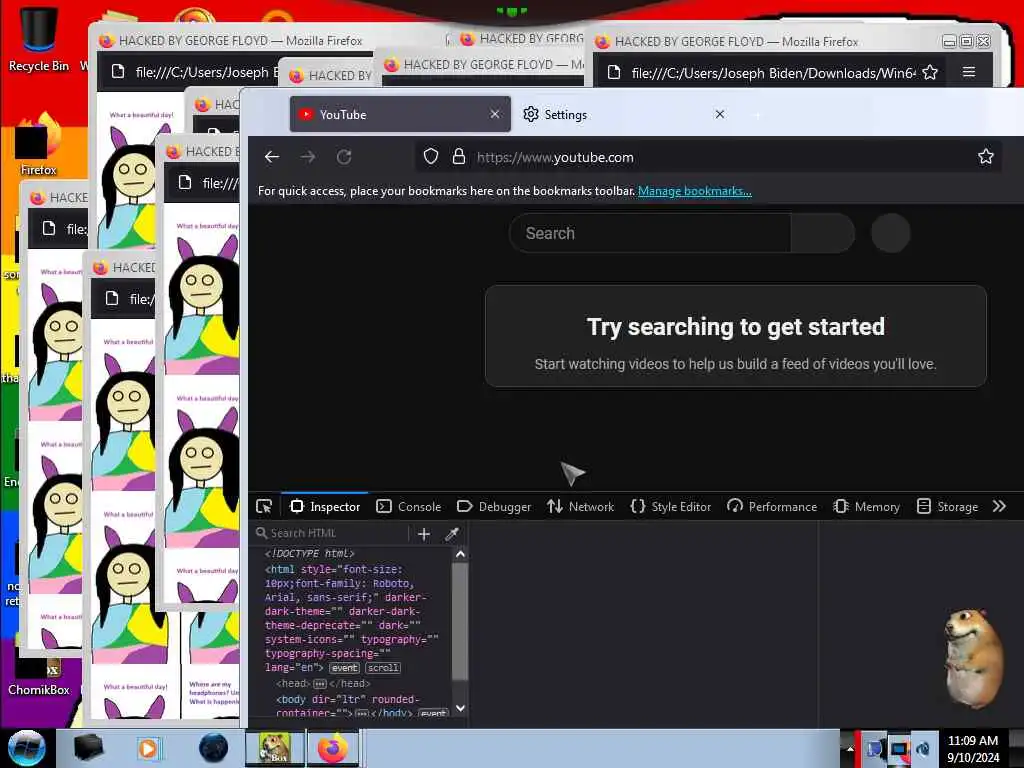Click the site security padlock icon
This screenshot has width=1024, height=768.
tap(459, 157)
